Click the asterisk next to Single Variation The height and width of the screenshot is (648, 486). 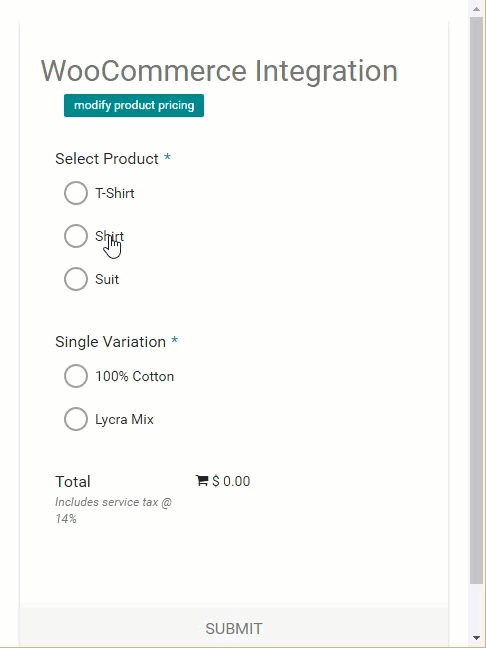(x=175, y=341)
